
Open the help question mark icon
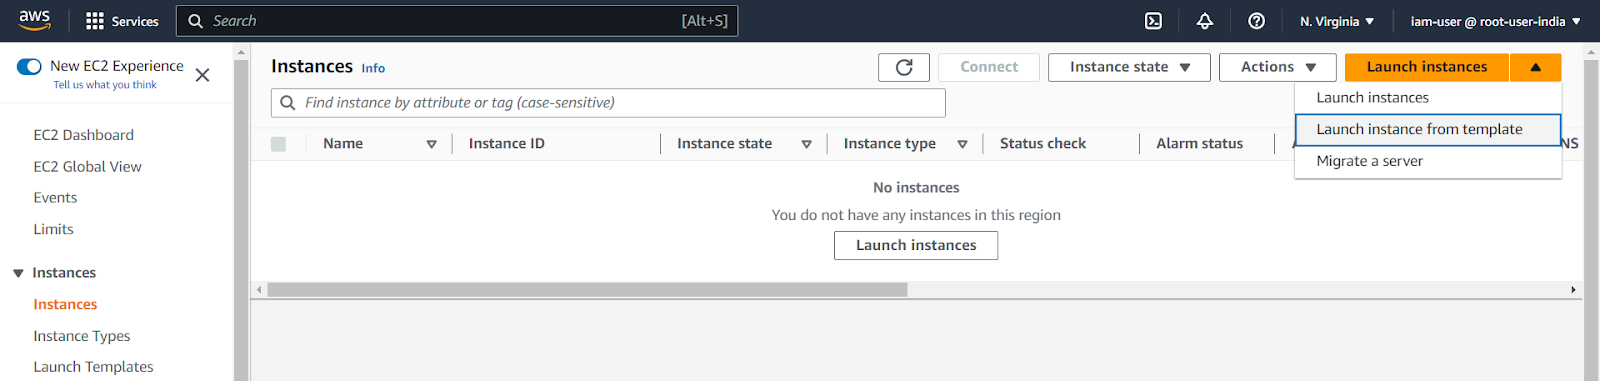click(1257, 21)
